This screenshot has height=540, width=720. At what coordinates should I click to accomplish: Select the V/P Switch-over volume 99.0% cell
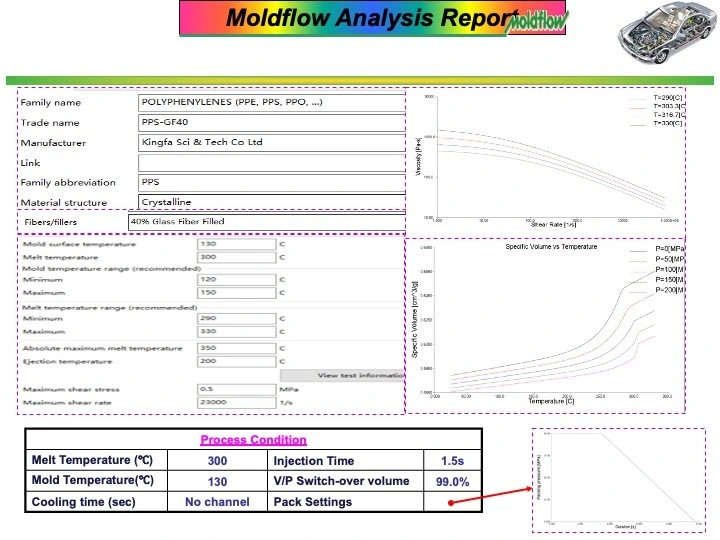click(x=454, y=481)
